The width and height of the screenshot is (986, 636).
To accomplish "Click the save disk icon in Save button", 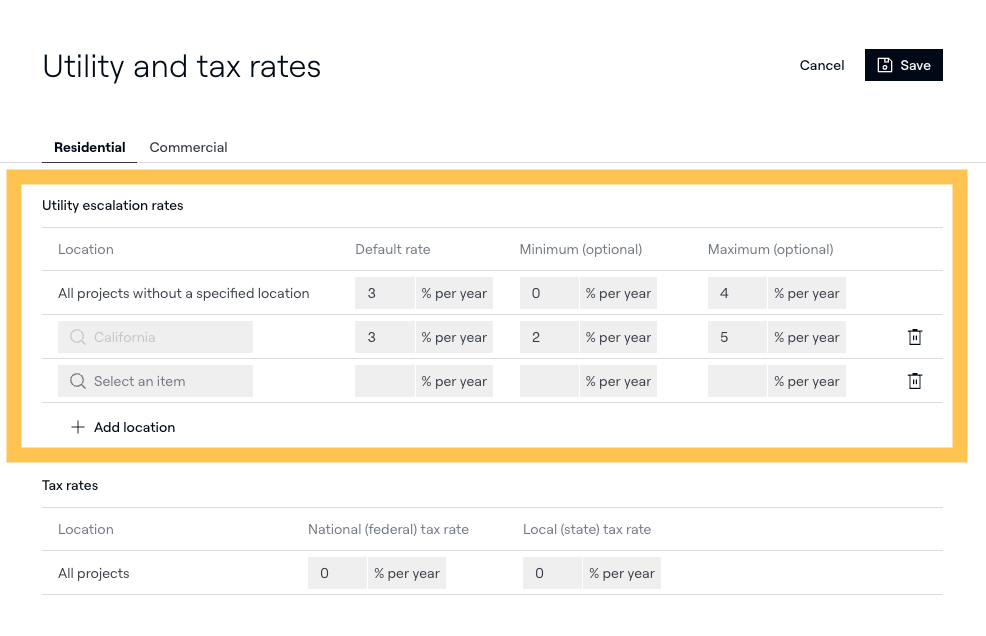I will coord(885,65).
